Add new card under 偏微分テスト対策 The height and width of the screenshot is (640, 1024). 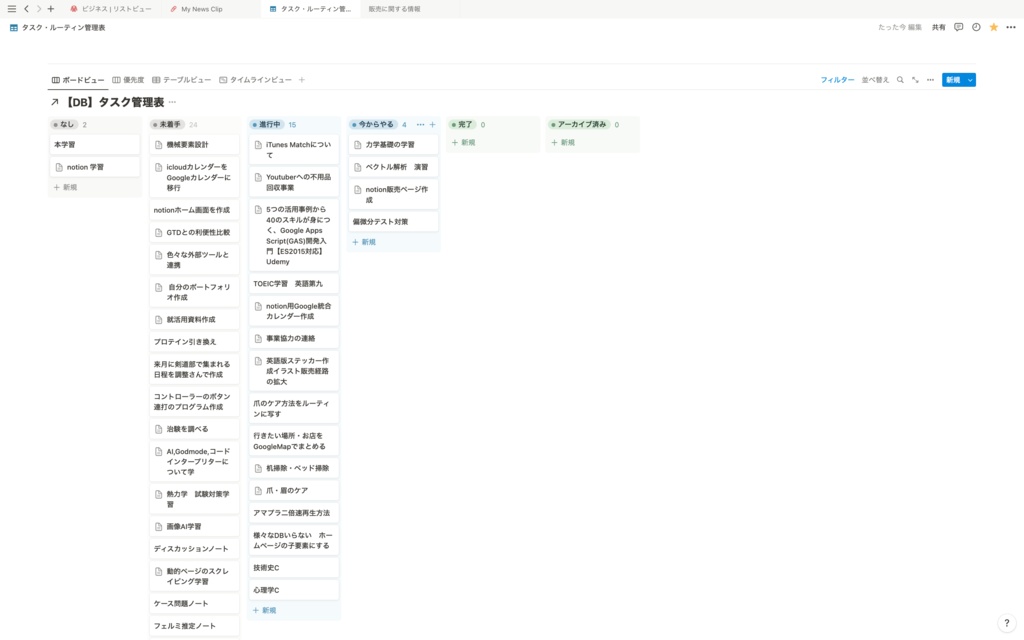[x=364, y=242]
